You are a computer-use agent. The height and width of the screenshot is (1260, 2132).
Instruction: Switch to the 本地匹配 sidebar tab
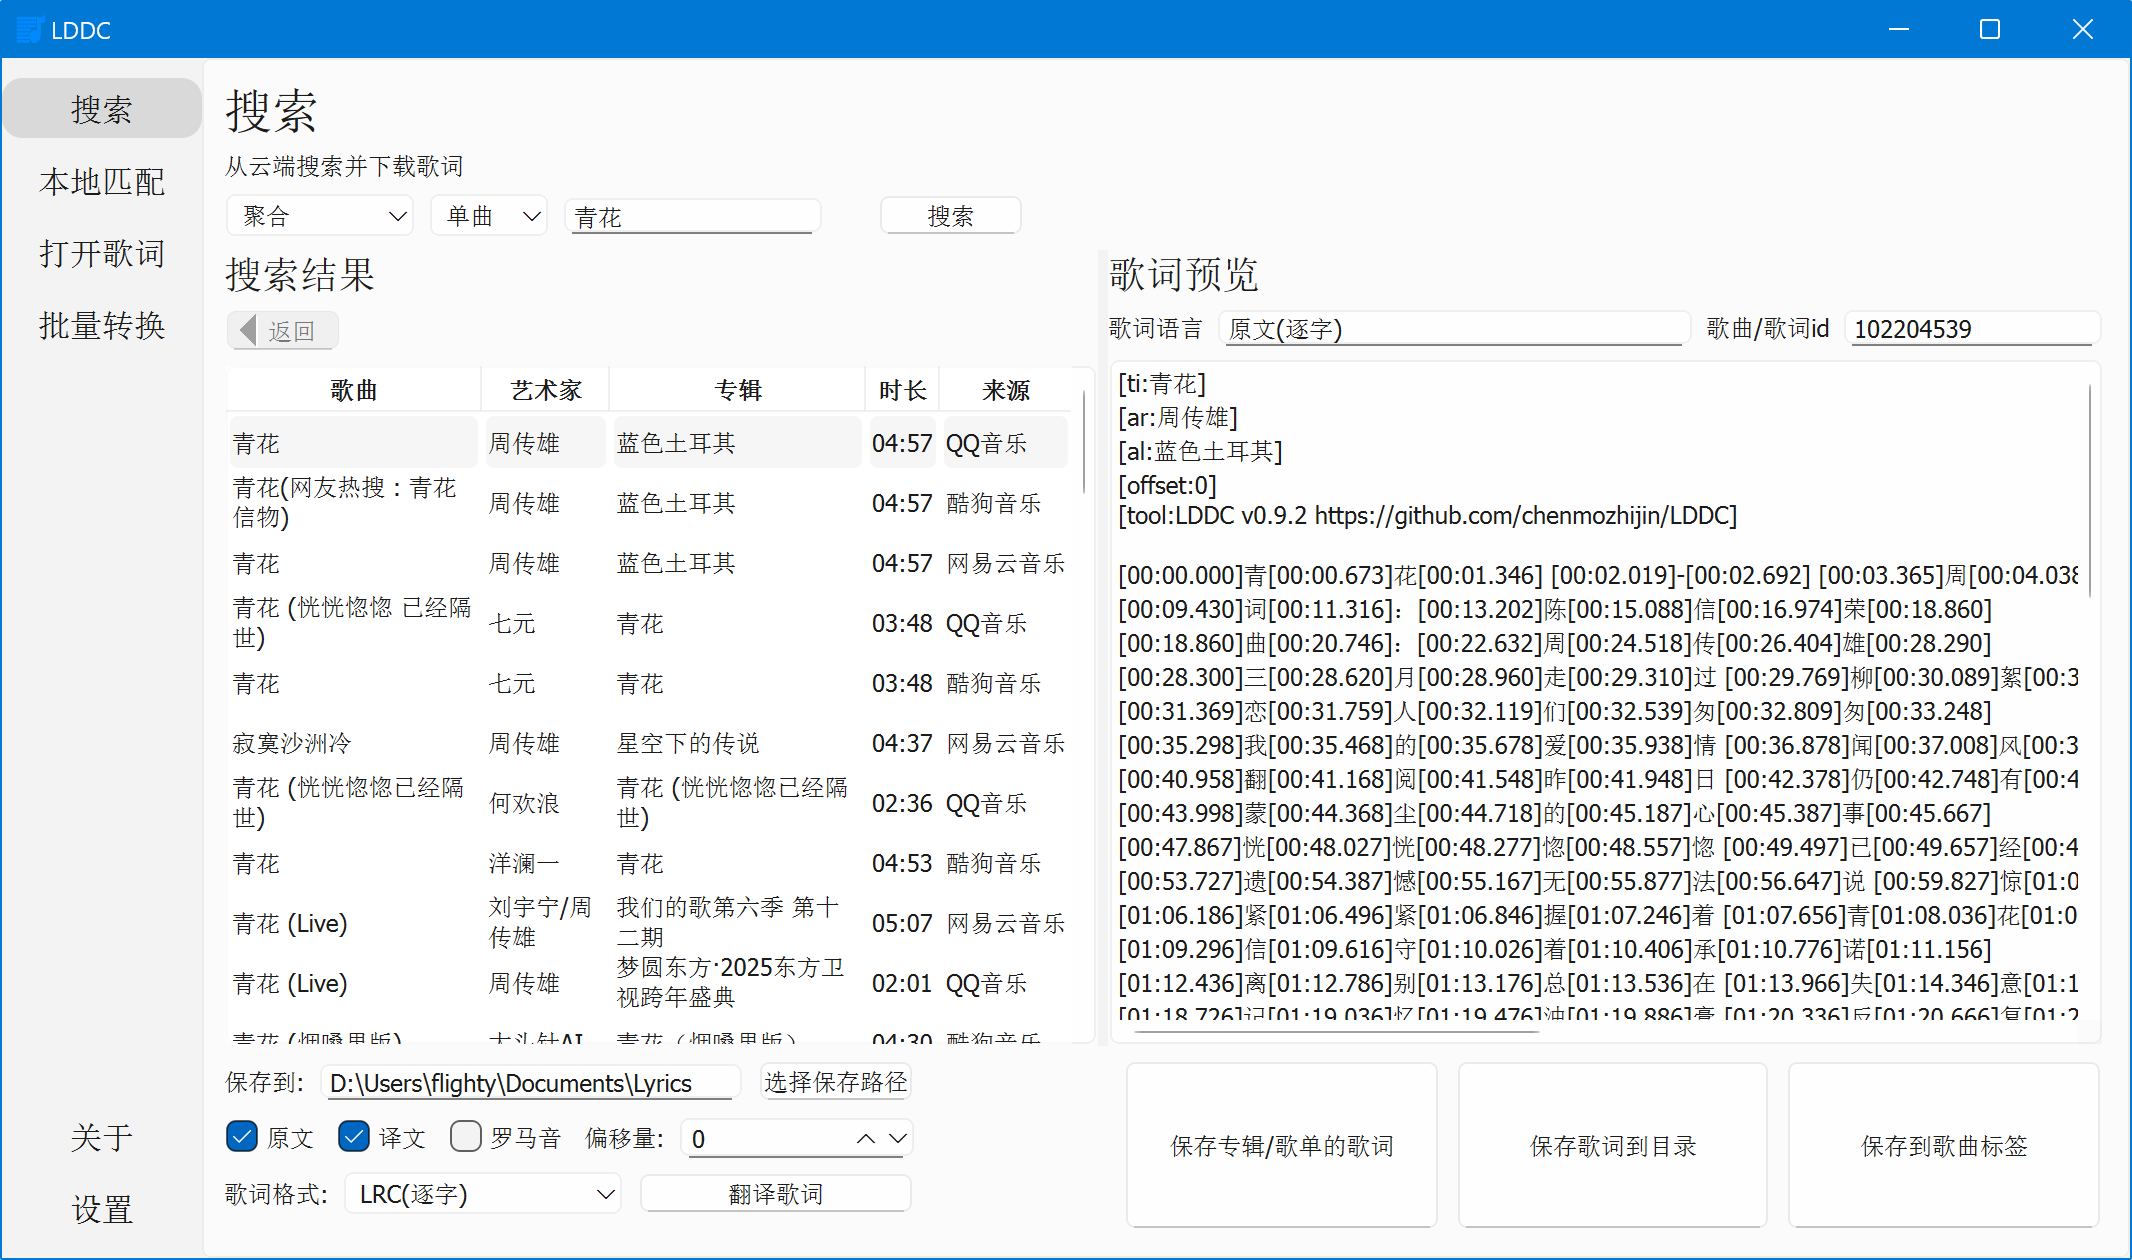pos(102,182)
